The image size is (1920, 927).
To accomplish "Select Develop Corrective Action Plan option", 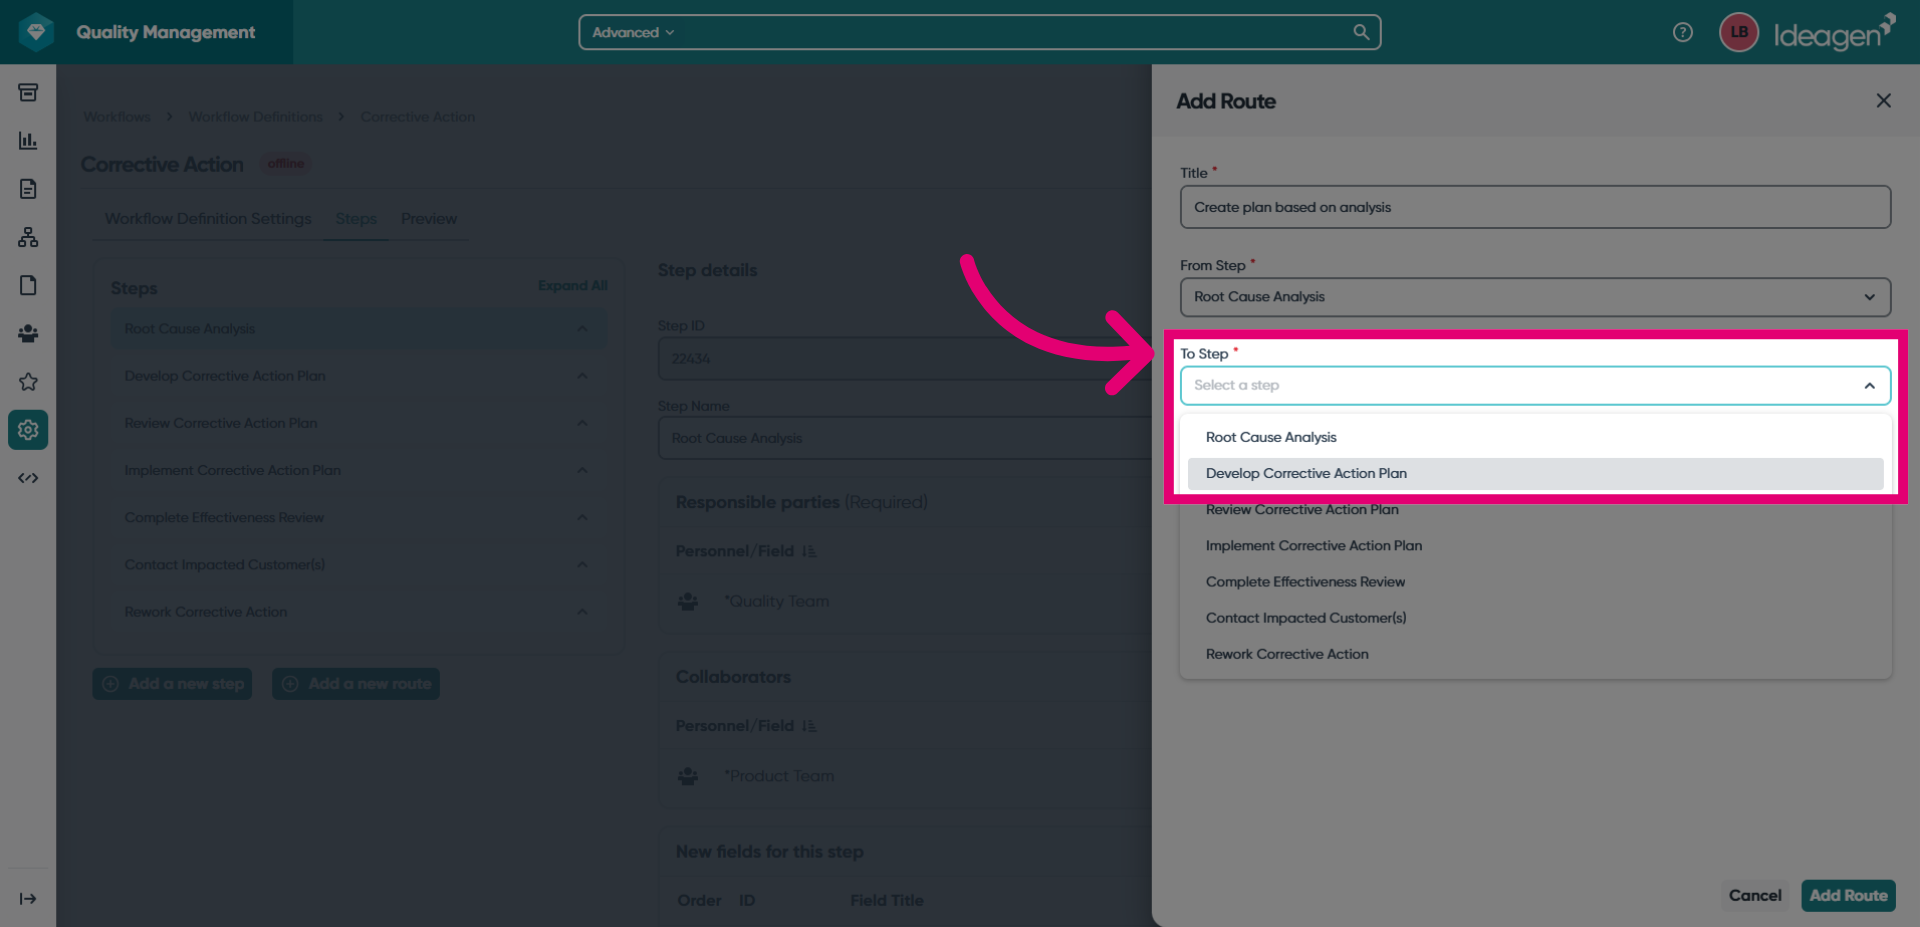I will 1535,473.
